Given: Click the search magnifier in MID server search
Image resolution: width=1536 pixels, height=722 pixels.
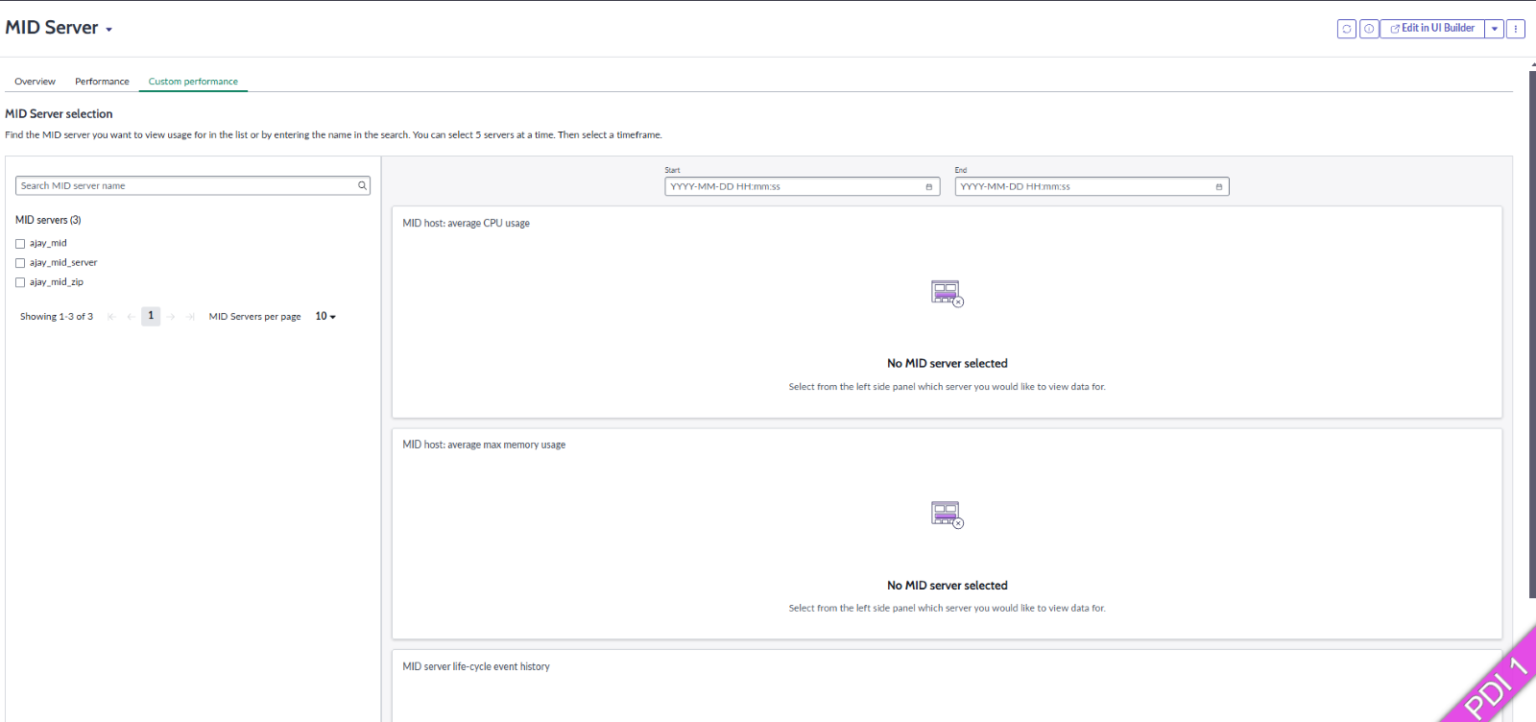Looking at the screenshot, I should click(362, 185).
